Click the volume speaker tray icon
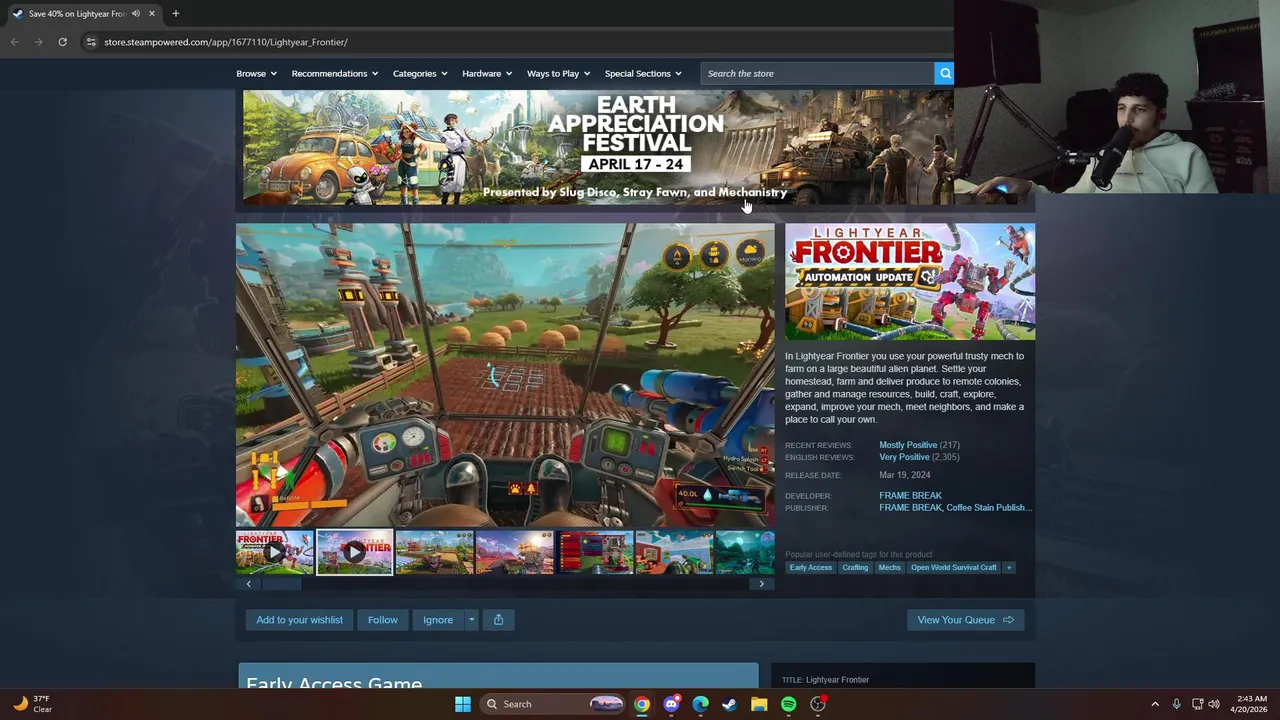1280x720 pixels. tap(1214, 704)
